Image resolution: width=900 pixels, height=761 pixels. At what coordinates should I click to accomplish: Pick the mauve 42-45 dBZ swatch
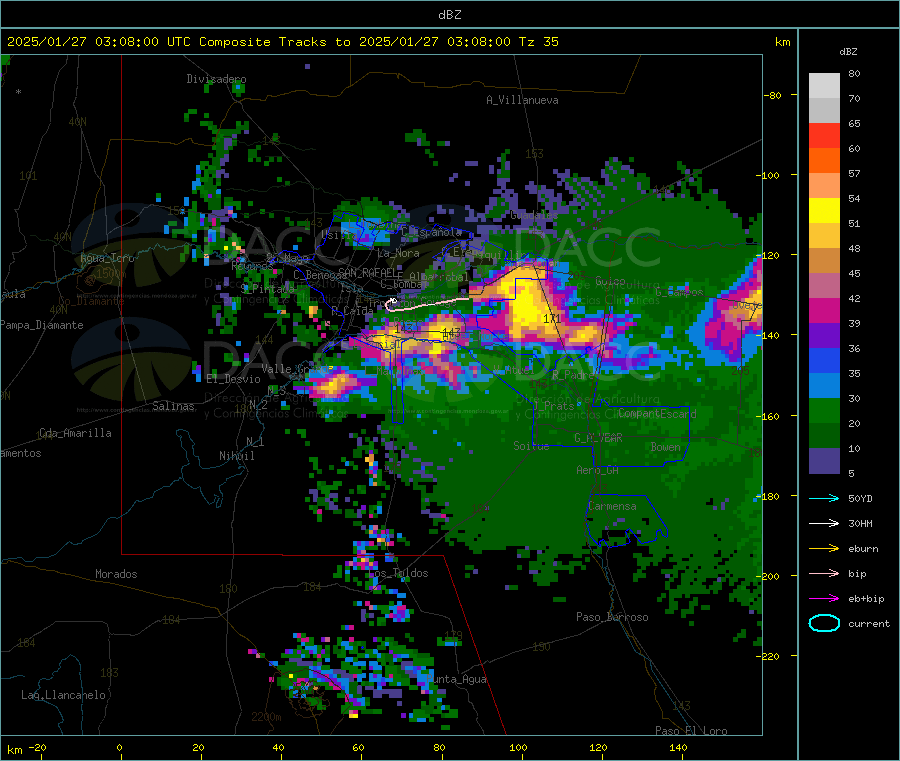pyautogui.click(x=824, y=286)
